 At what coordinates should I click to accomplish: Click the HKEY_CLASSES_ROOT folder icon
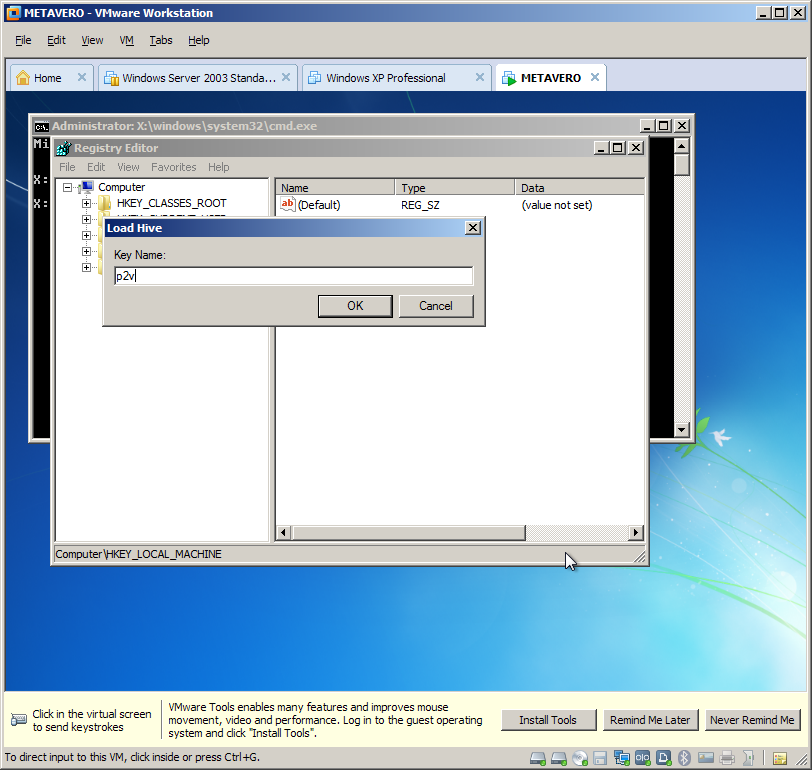point(105,203)
